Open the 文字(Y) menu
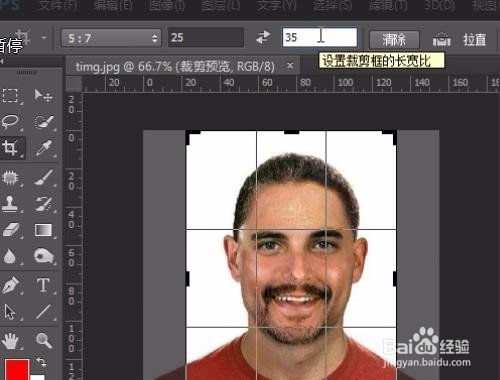The image size is (500, 380). 276,6
